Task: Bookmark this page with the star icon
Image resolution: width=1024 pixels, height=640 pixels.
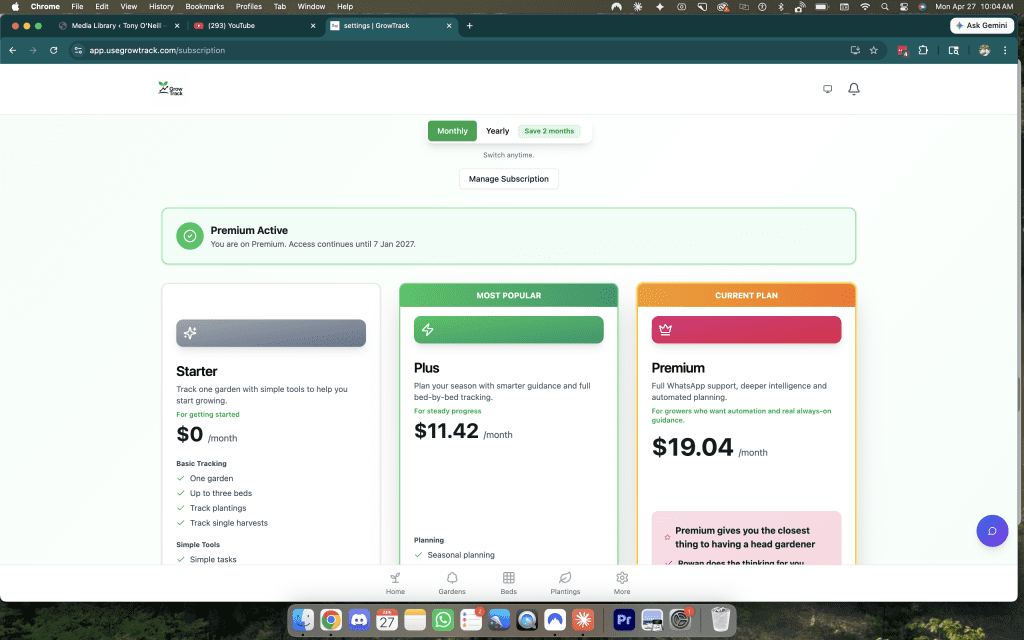Action: [874, 50]
